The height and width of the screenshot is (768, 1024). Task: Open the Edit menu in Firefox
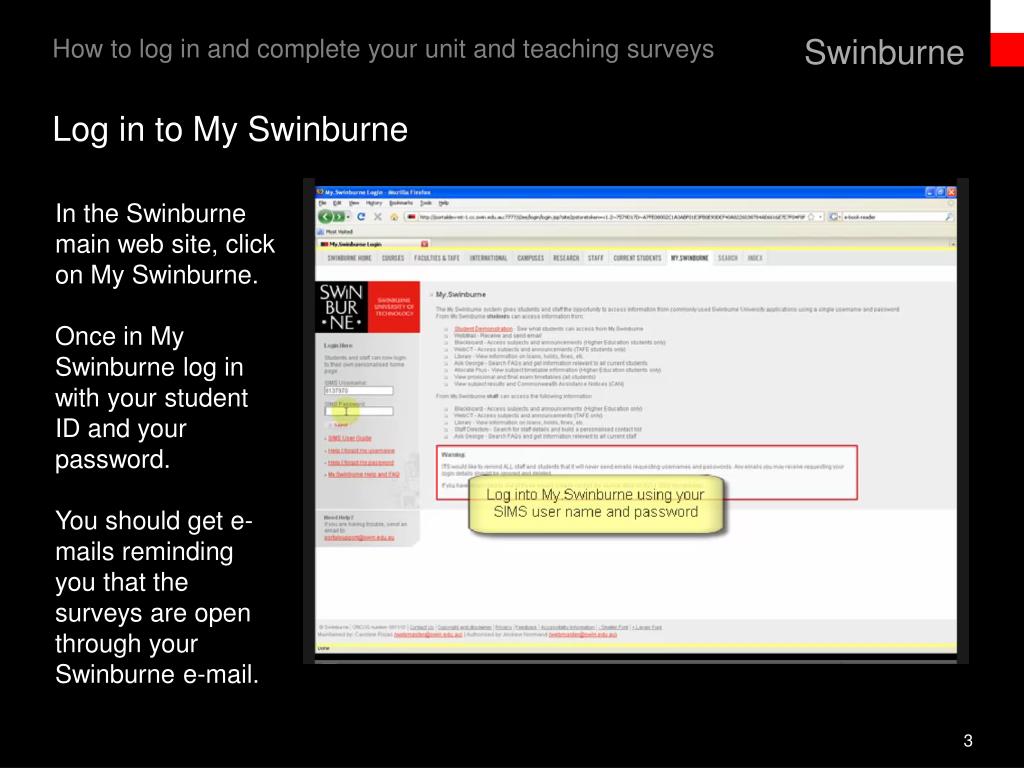click(337, 203)
